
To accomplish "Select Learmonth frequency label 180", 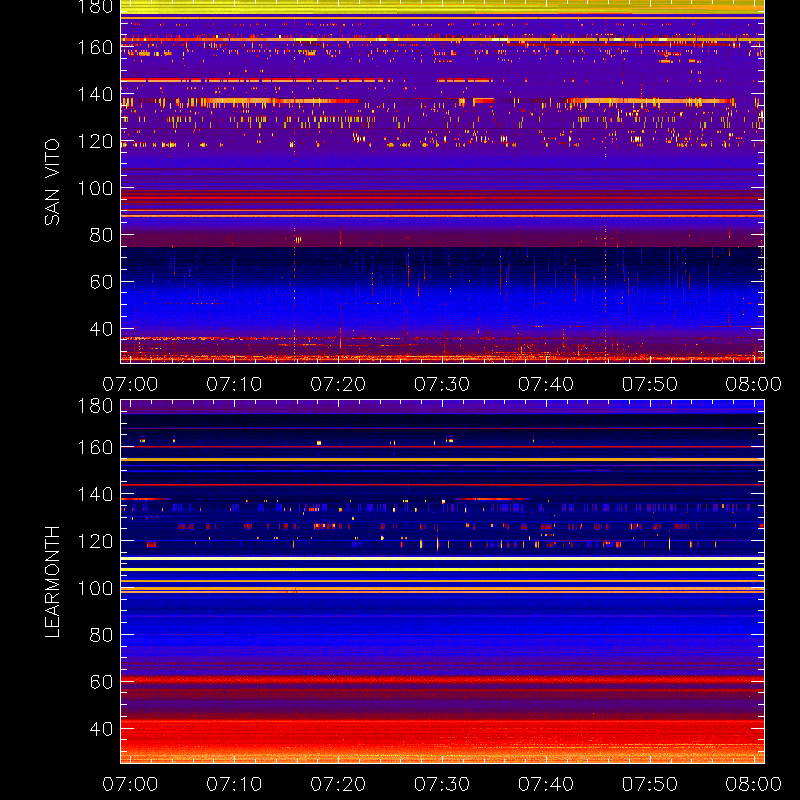I will coord(95,406).
